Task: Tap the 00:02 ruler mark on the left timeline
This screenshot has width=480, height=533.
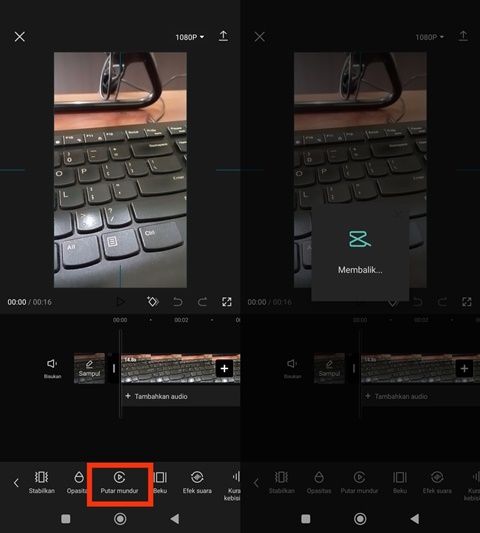Action: point(181,320)
